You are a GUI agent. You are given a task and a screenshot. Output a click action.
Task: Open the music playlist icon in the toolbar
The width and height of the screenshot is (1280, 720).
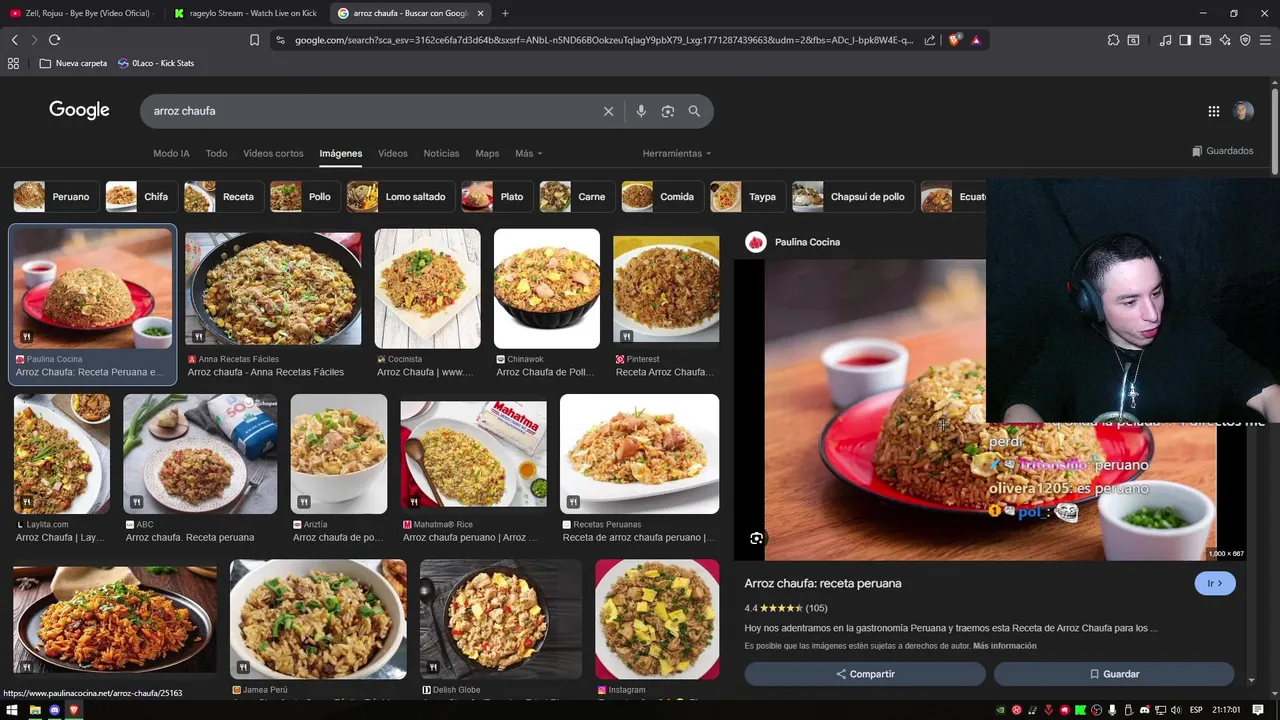pos(1165,40)
